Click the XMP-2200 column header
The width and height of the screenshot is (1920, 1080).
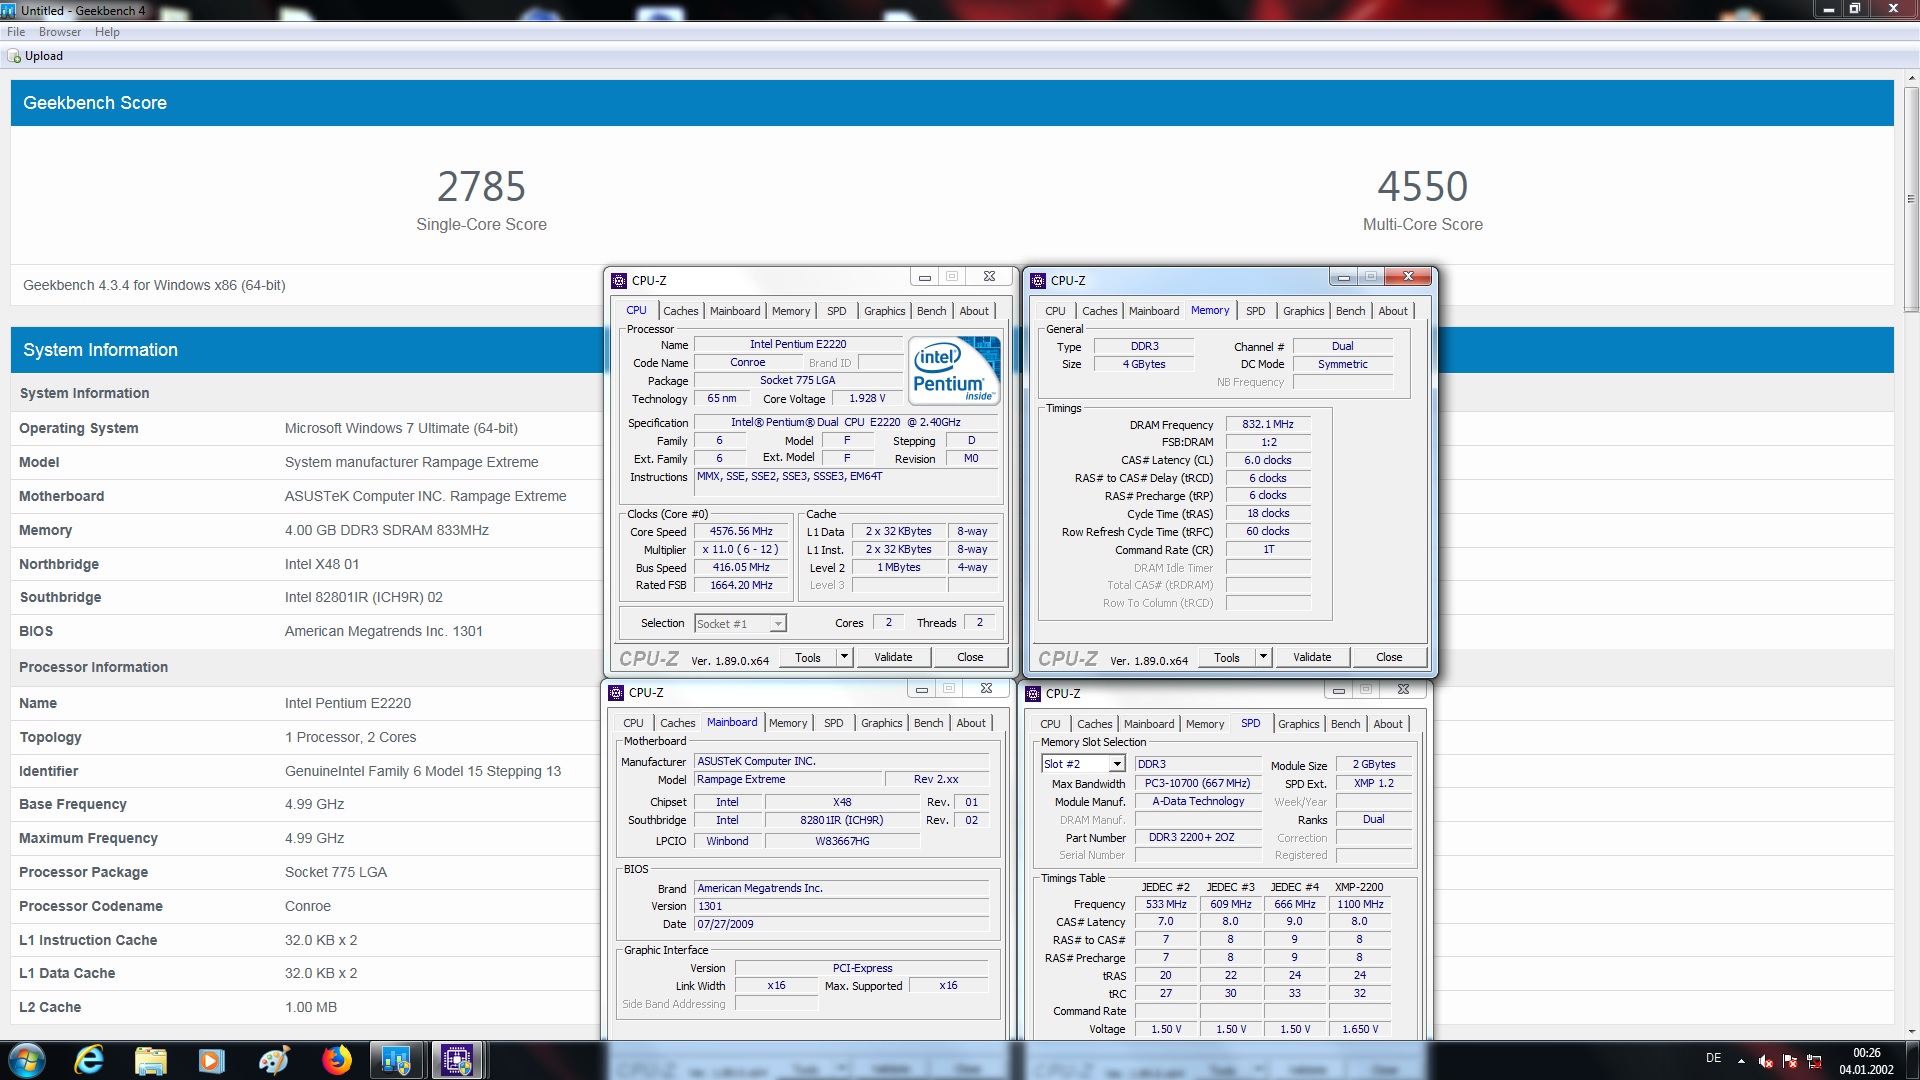coord(1359,887)
